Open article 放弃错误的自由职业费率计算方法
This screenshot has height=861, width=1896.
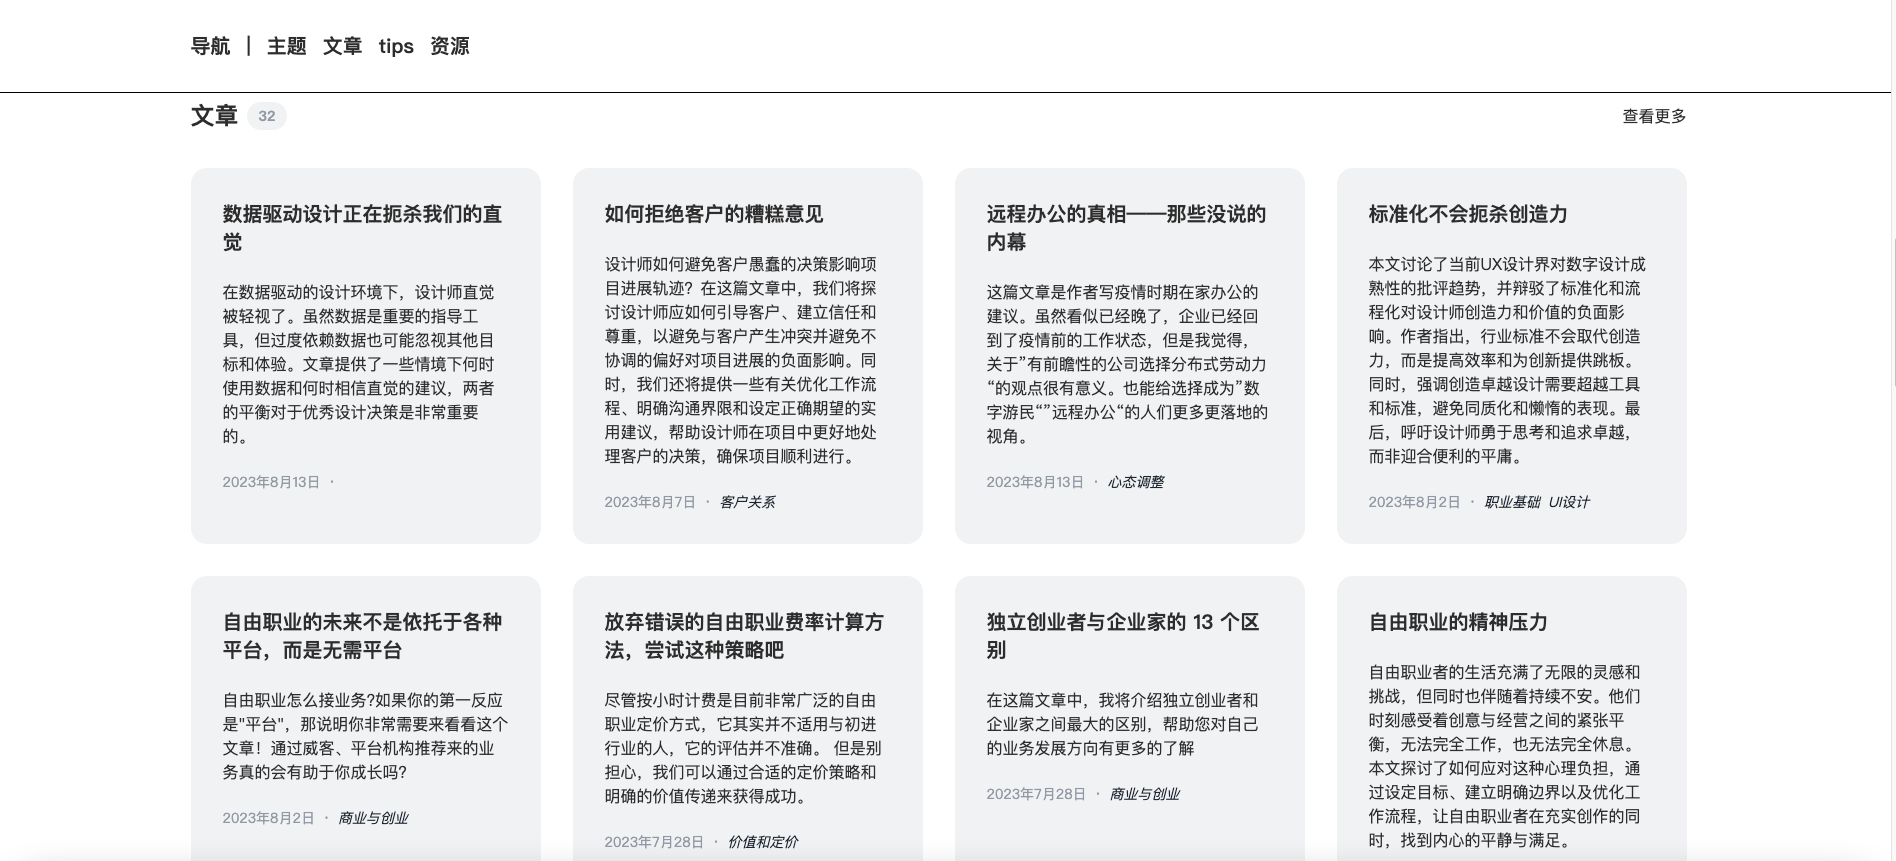click(744, 636)
